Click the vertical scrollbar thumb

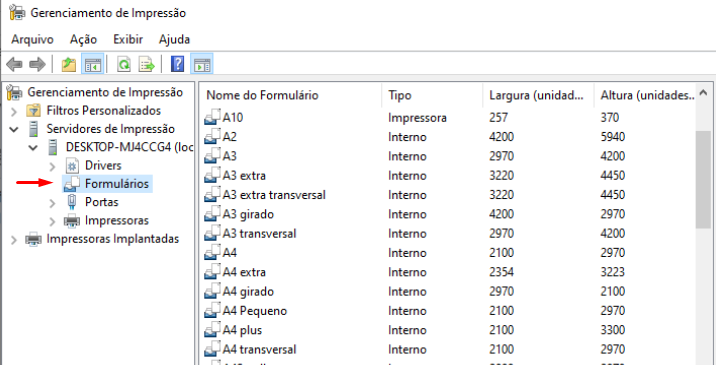coord(704,179)
